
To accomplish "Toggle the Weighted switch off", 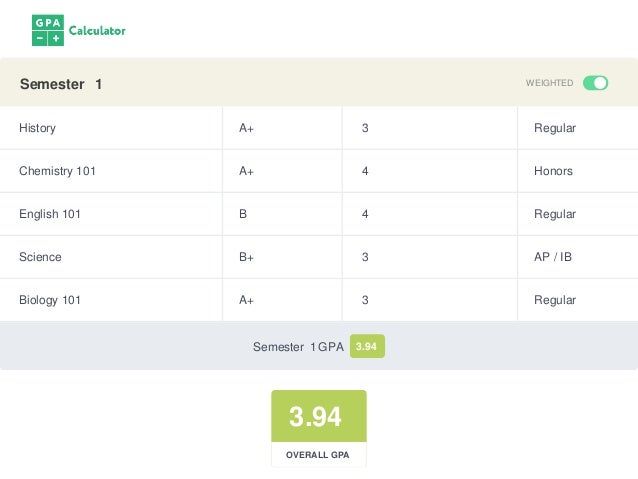I will tap(595, 83).
